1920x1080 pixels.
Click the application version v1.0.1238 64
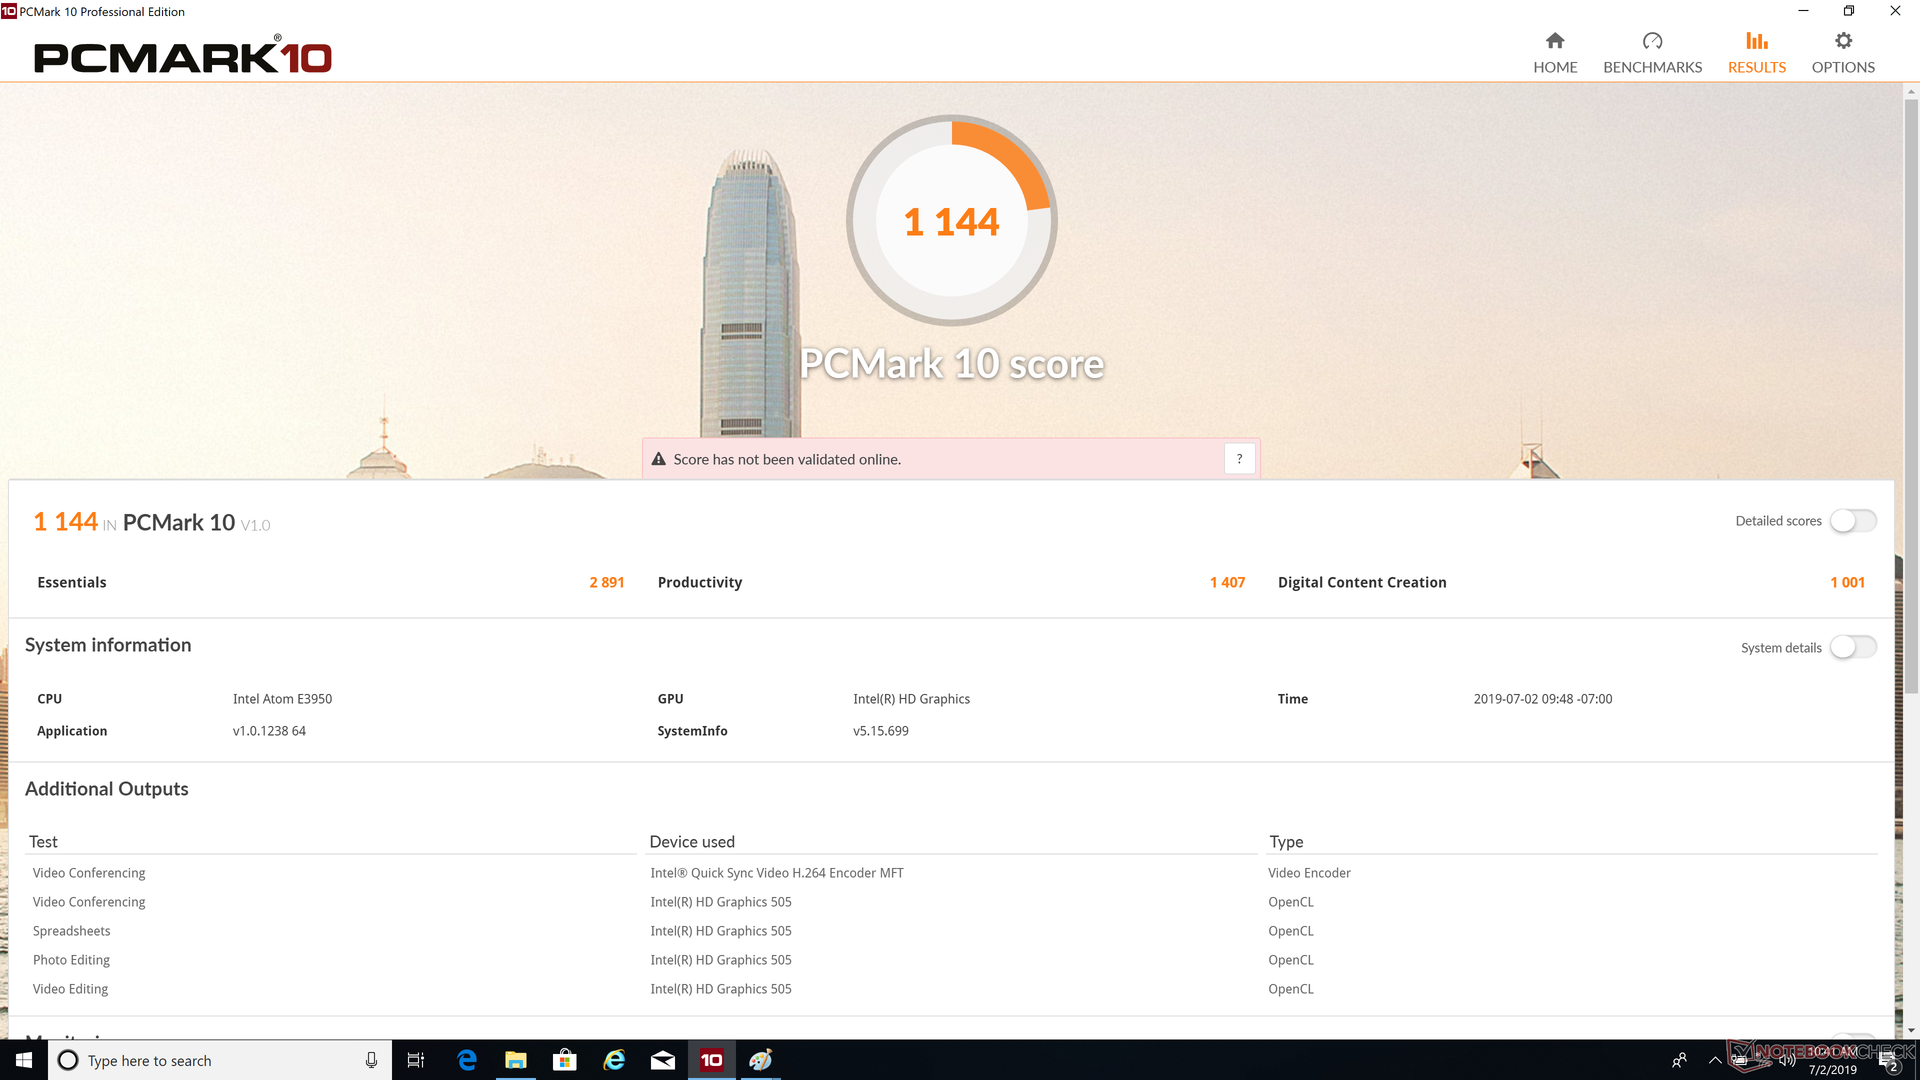click(x=269, y=731)
